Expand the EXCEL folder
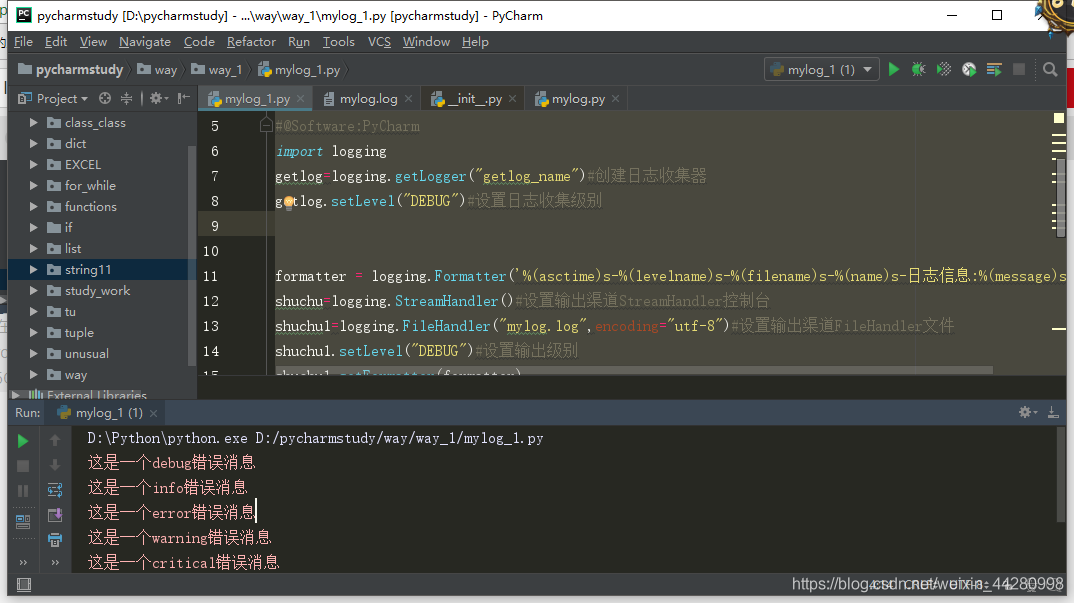Viewport: 1074px width, 603px height. (x=33, y=164)
